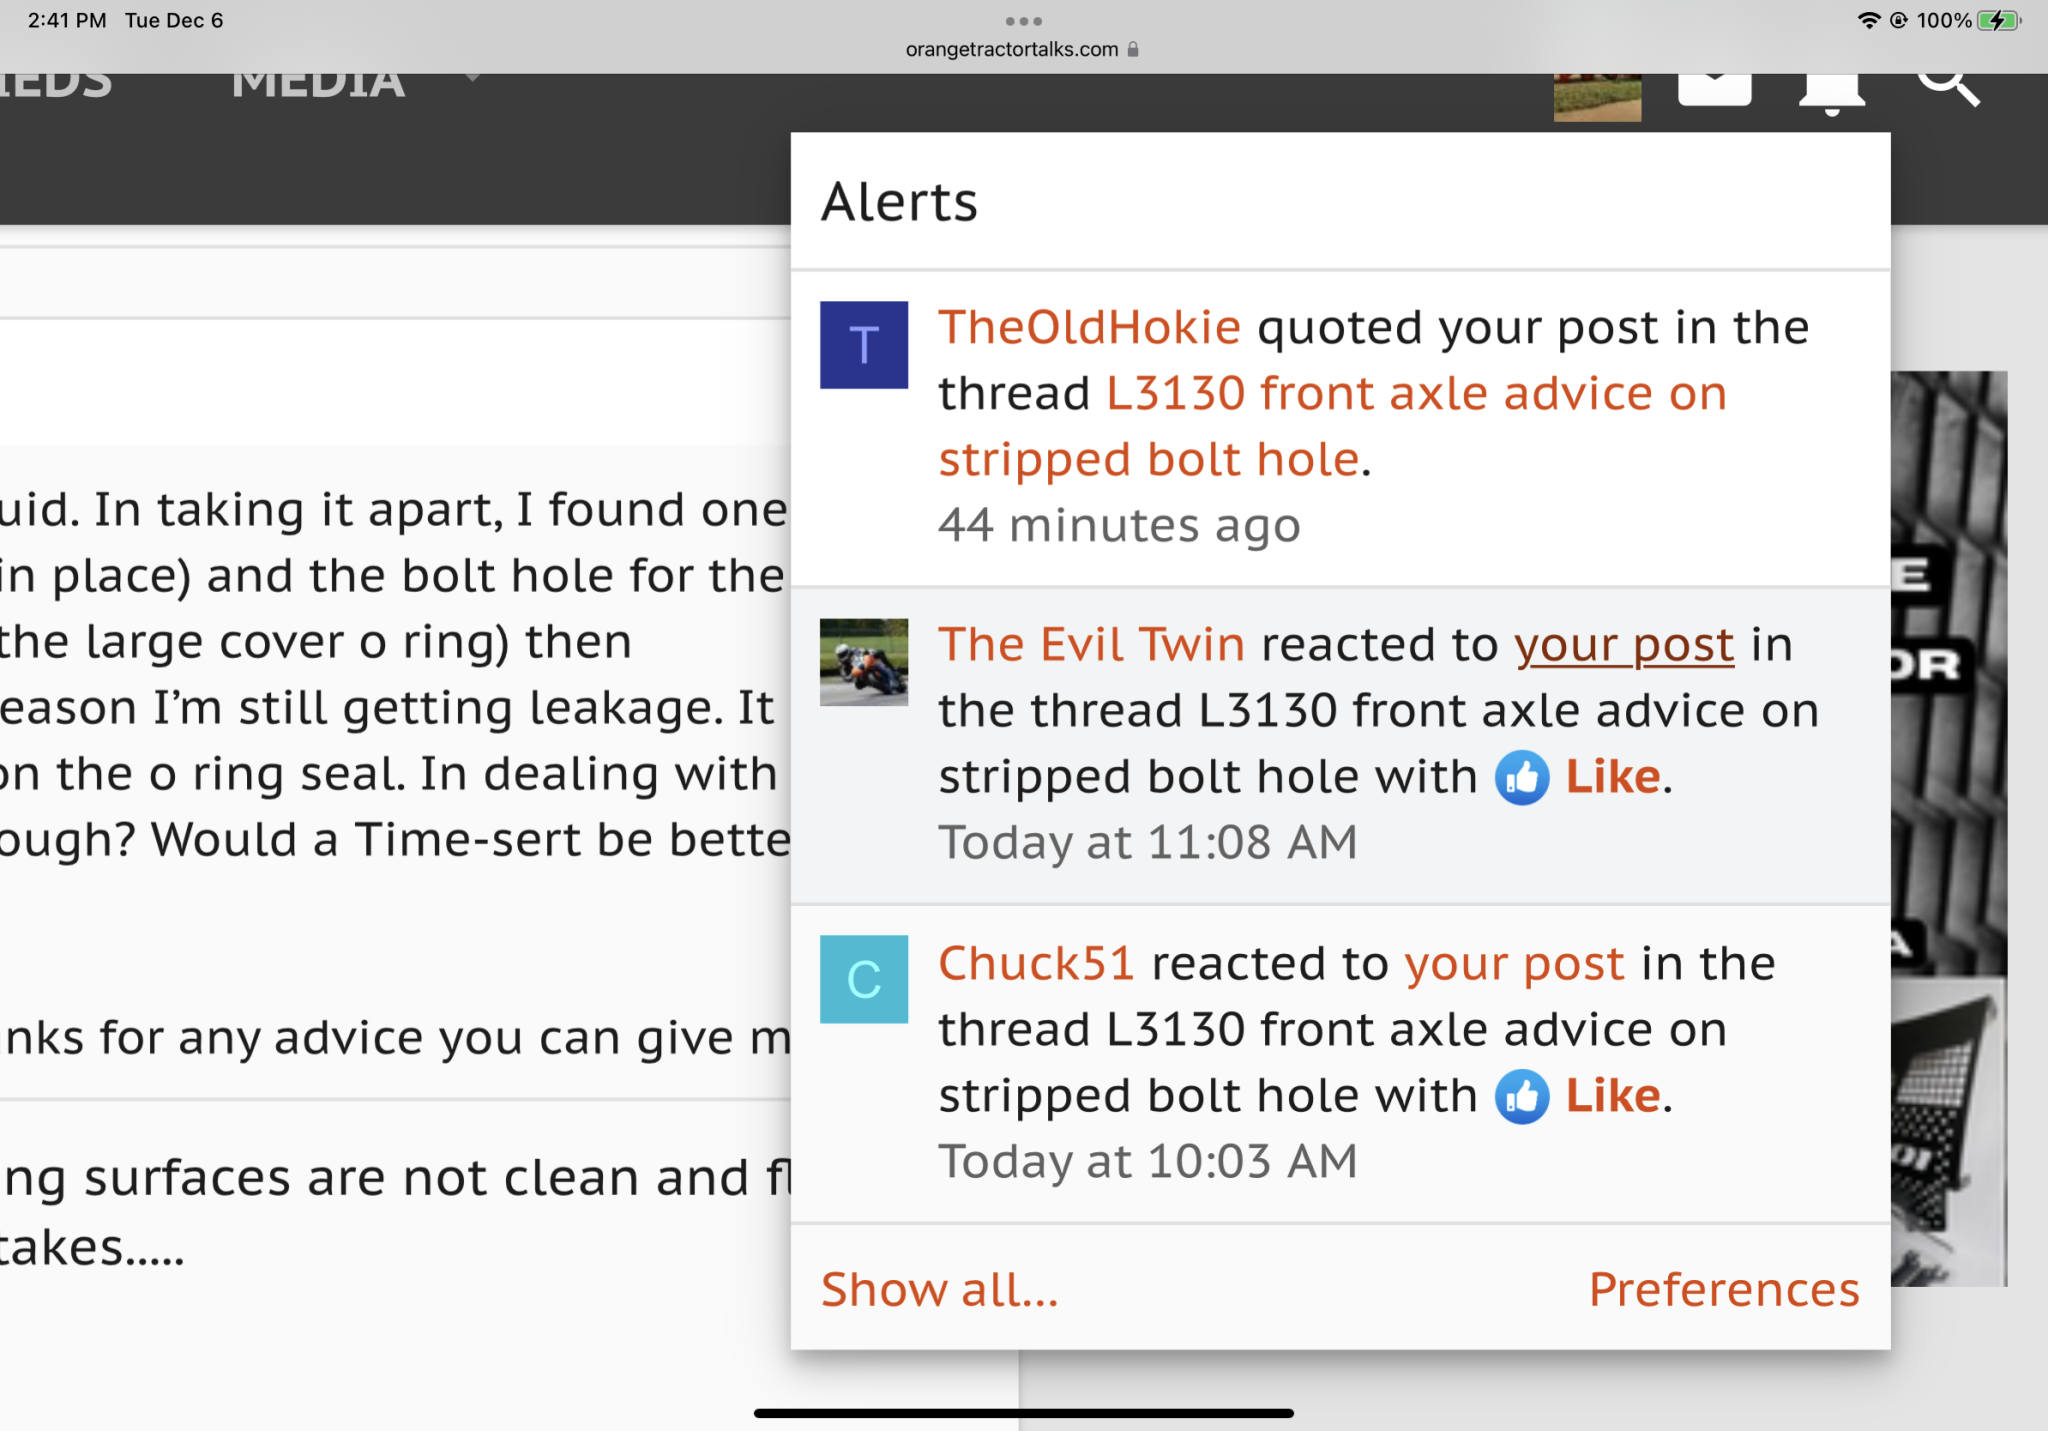The width and height of the screenshot is (2048, 1431).
Task: Tap the search magnifier icon
Action: click(x=1948, y=88)
